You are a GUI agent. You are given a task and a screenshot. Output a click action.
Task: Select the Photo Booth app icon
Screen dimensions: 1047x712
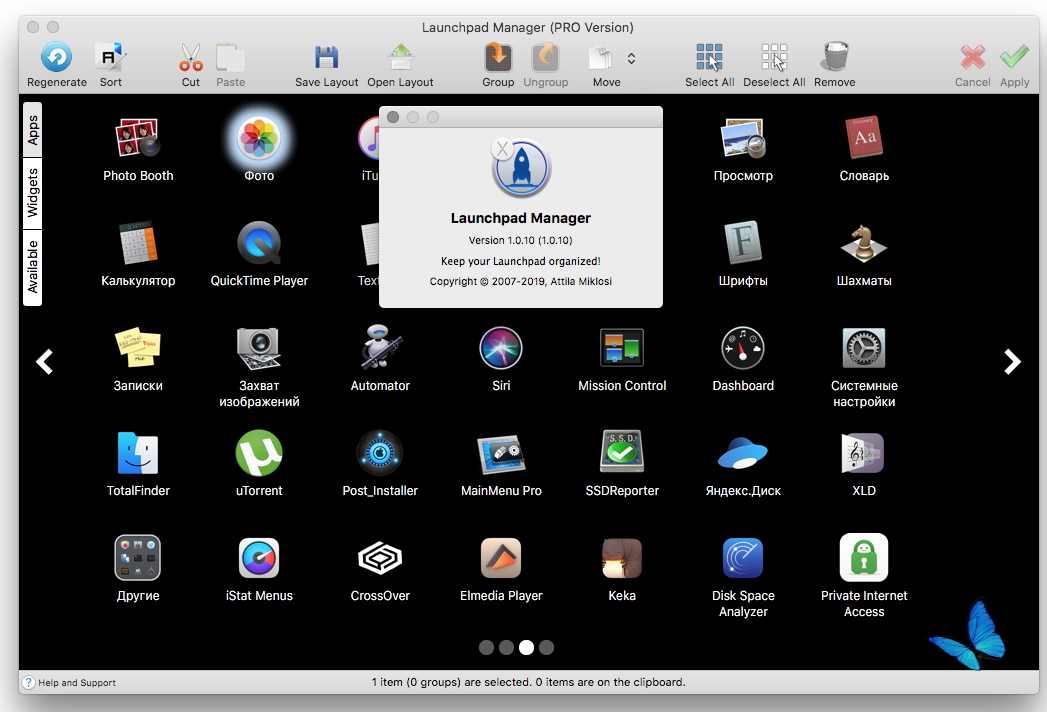point(138,138)
